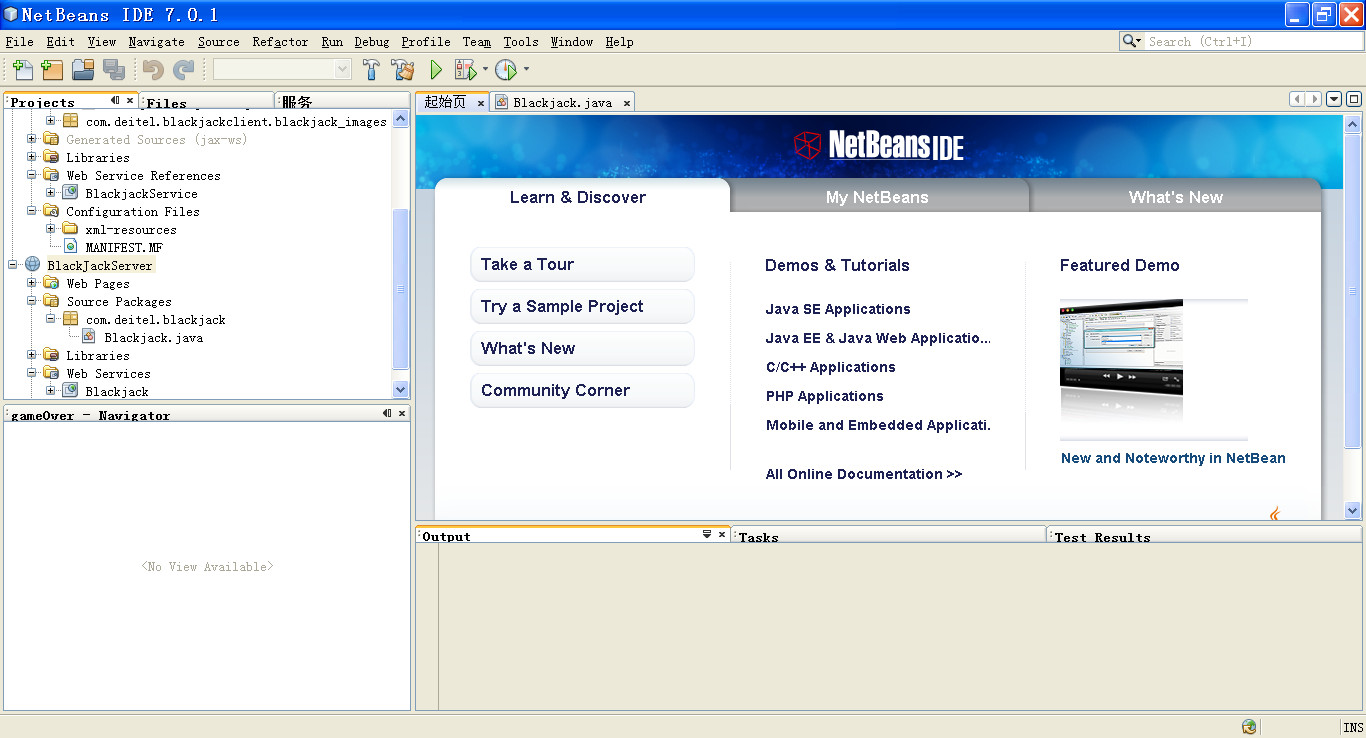Collapse the Configuration Files node
The width and height of the screenshot is (1366, 738).
tap(31, 211)
